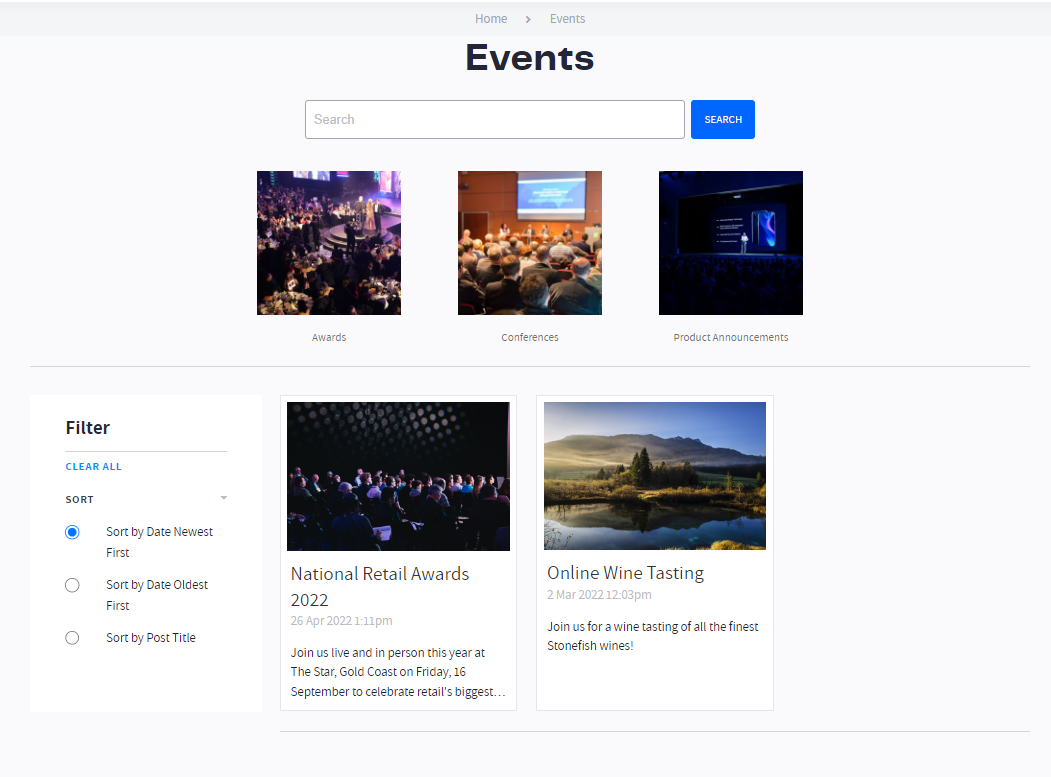This screenshot has height=777, width=1051.
Task: Click the 2 Mar 2022 12:03pm date
Action: [599, 595]
